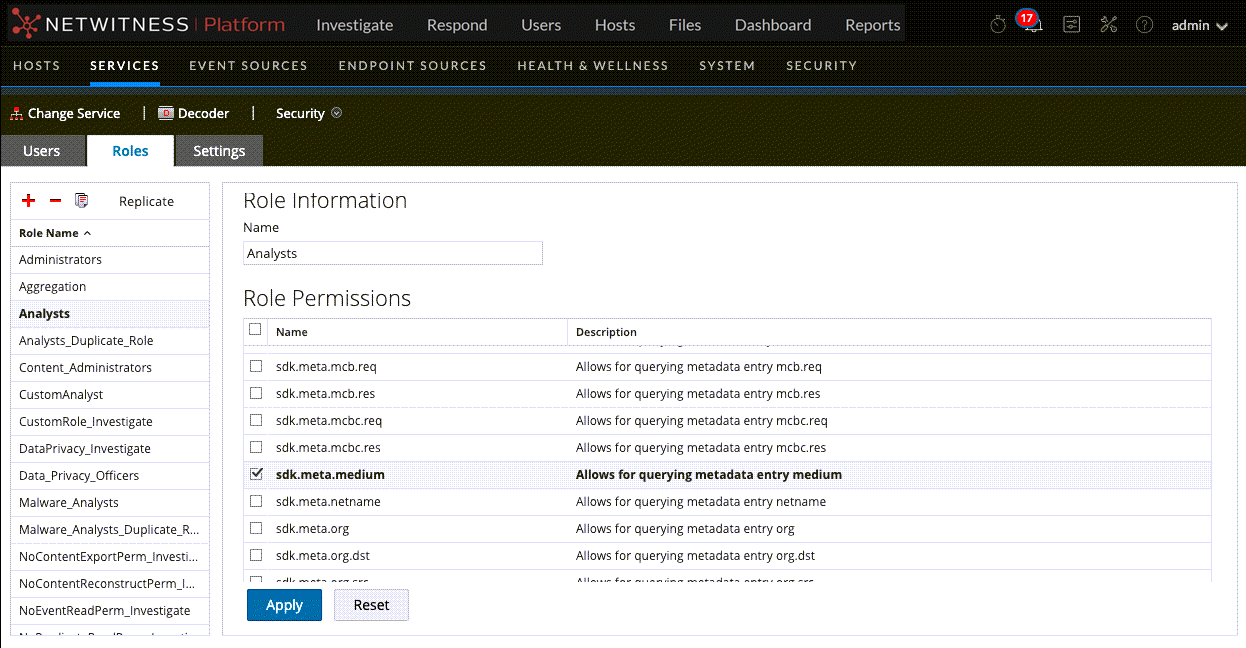1246x648 pixels.
Task: Click the admin tools wrench icon
Action: click(1108, 25)
